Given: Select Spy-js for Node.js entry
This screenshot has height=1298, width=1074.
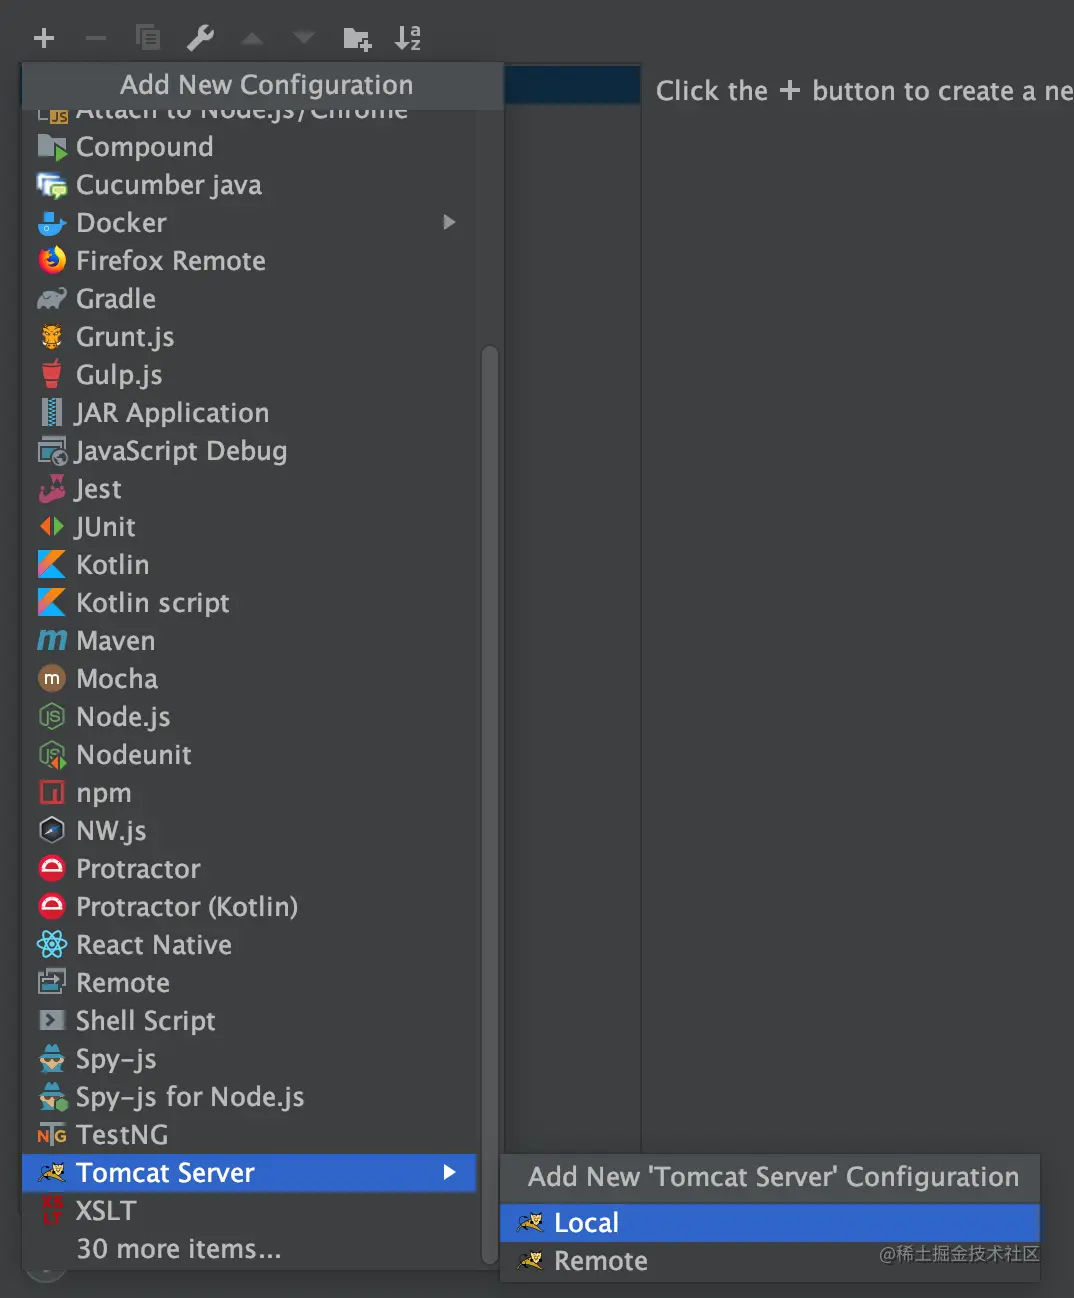Looking at the screenshot, I should tap(249, 1097).
